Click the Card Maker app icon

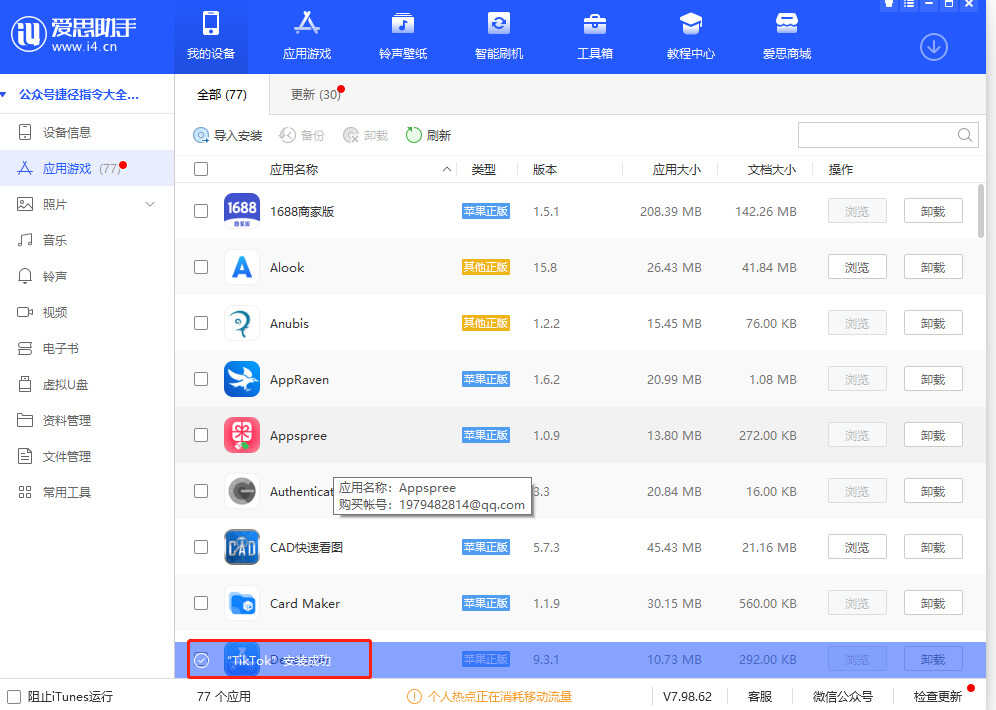tap(242, 603)
